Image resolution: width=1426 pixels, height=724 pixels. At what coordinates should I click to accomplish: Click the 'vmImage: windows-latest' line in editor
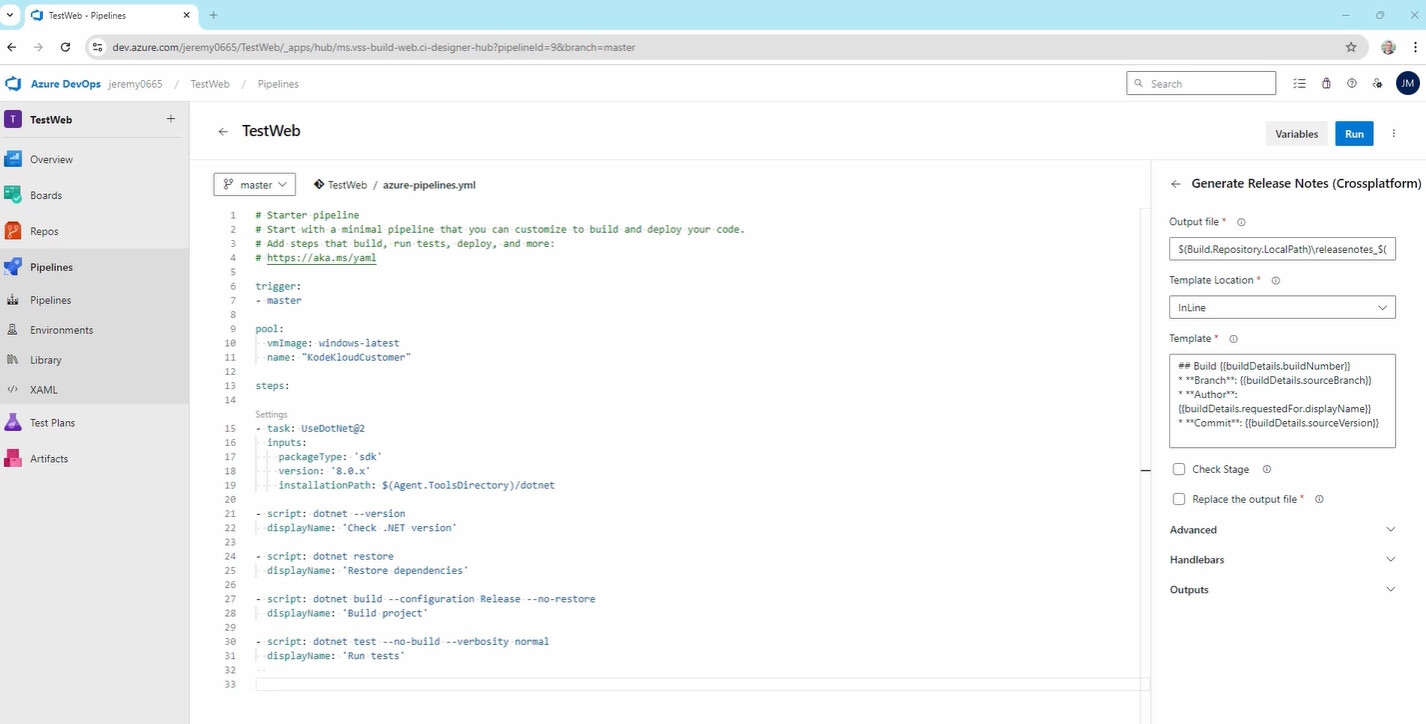point(333,343)
